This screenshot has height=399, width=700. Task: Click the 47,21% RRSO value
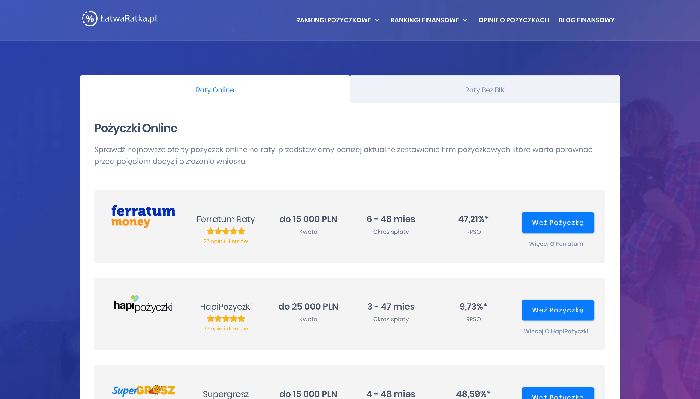coord(473,219)
